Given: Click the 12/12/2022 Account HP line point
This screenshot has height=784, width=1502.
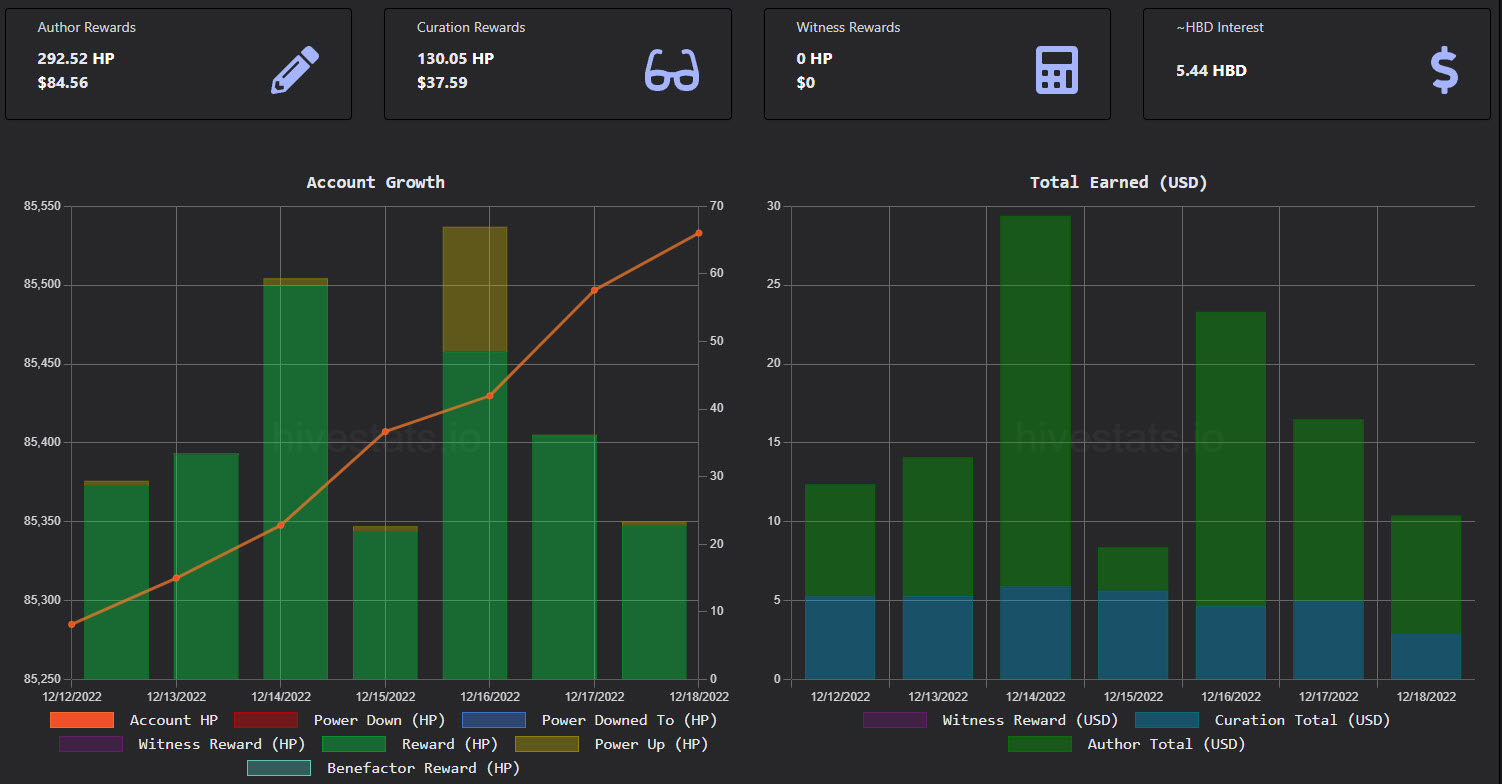Looking at the screenshot, I should point(72,624).
